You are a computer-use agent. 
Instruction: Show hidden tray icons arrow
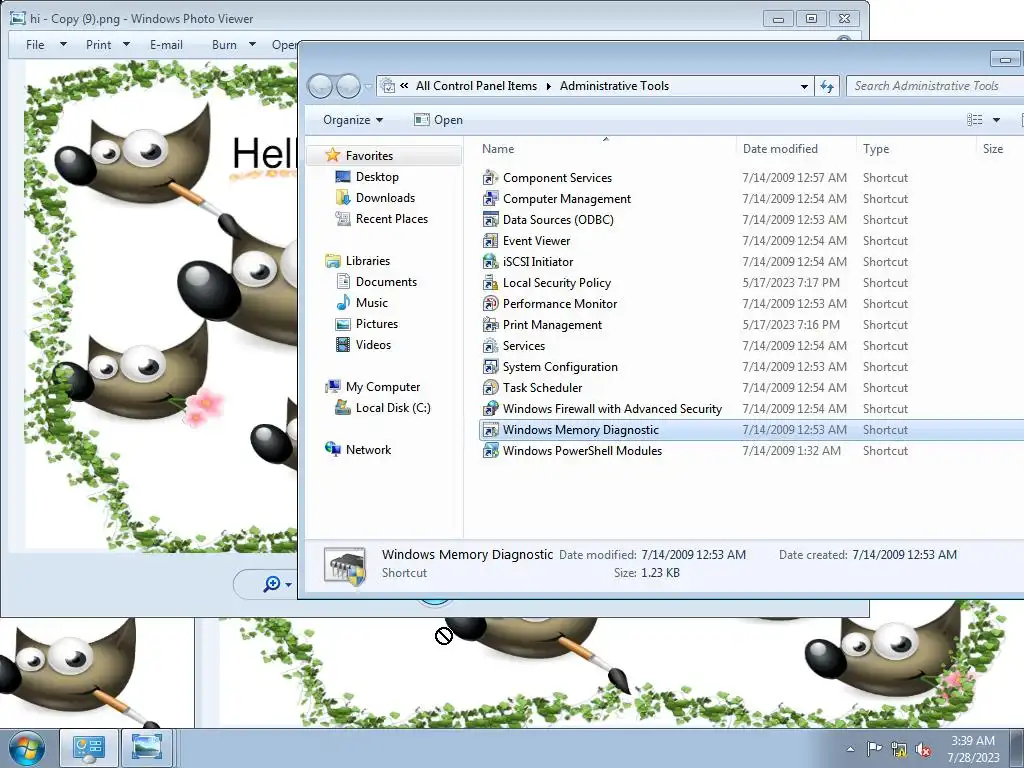pyautogui.click(x=850, y=749)
